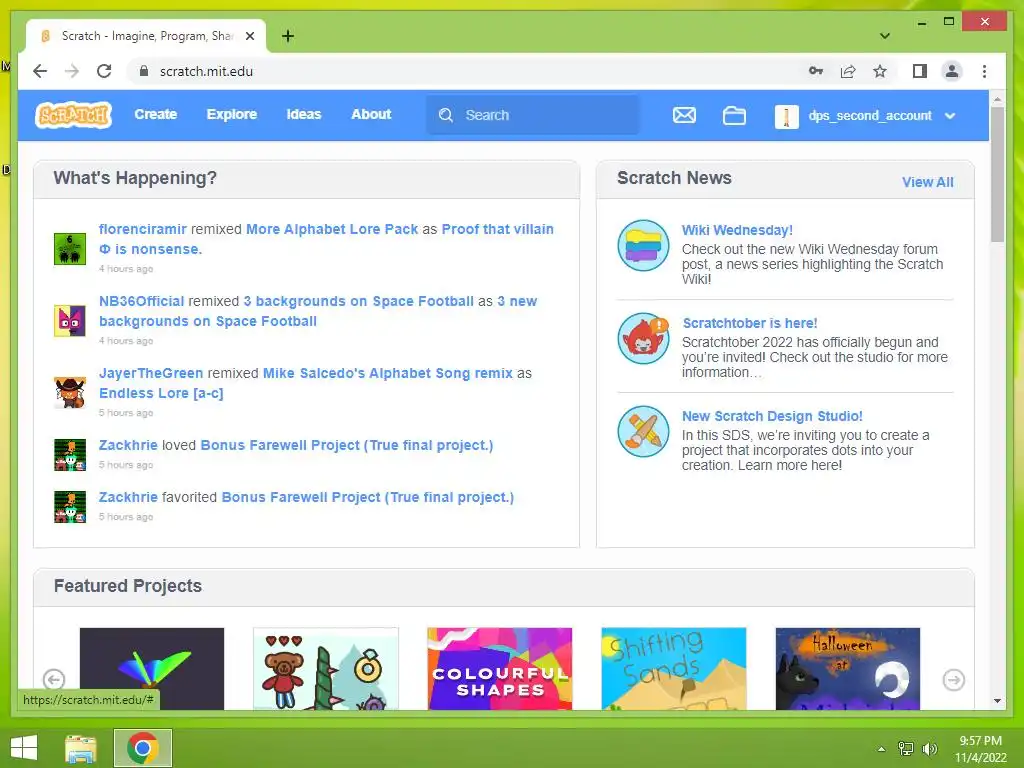Open the Explore menu item
The image size is (1024, 768).
click(x=232, y=114)
